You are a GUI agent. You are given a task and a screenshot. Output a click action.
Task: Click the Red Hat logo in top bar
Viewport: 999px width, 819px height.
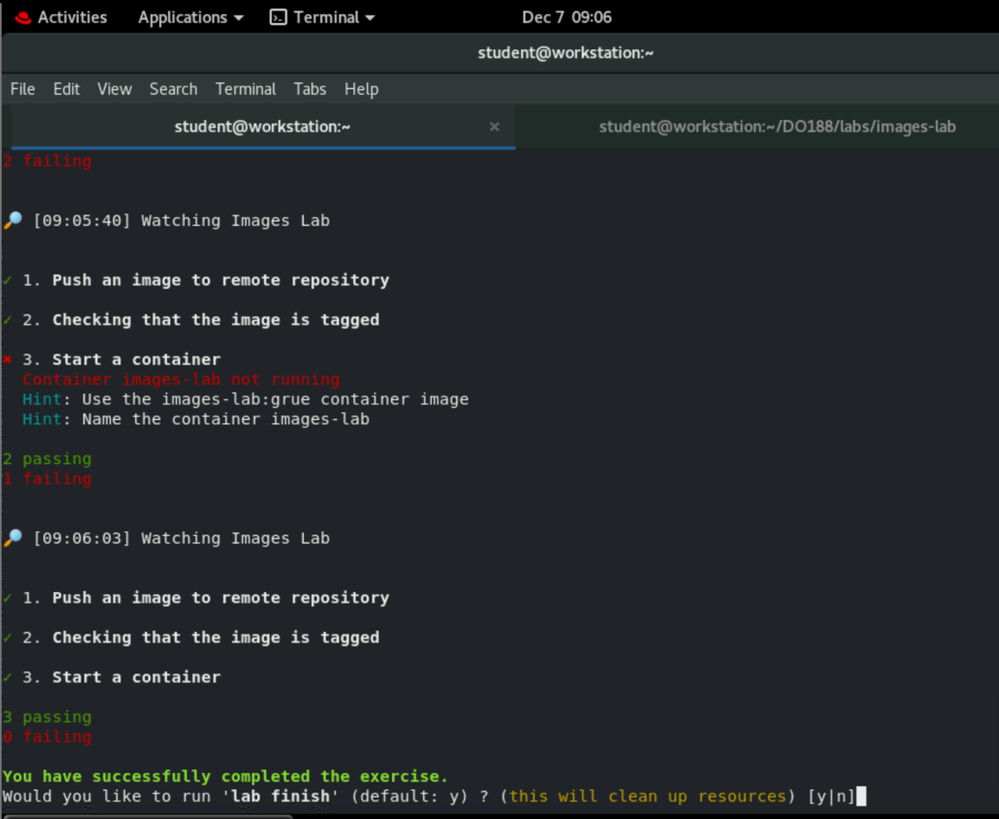tap(22, 18)
